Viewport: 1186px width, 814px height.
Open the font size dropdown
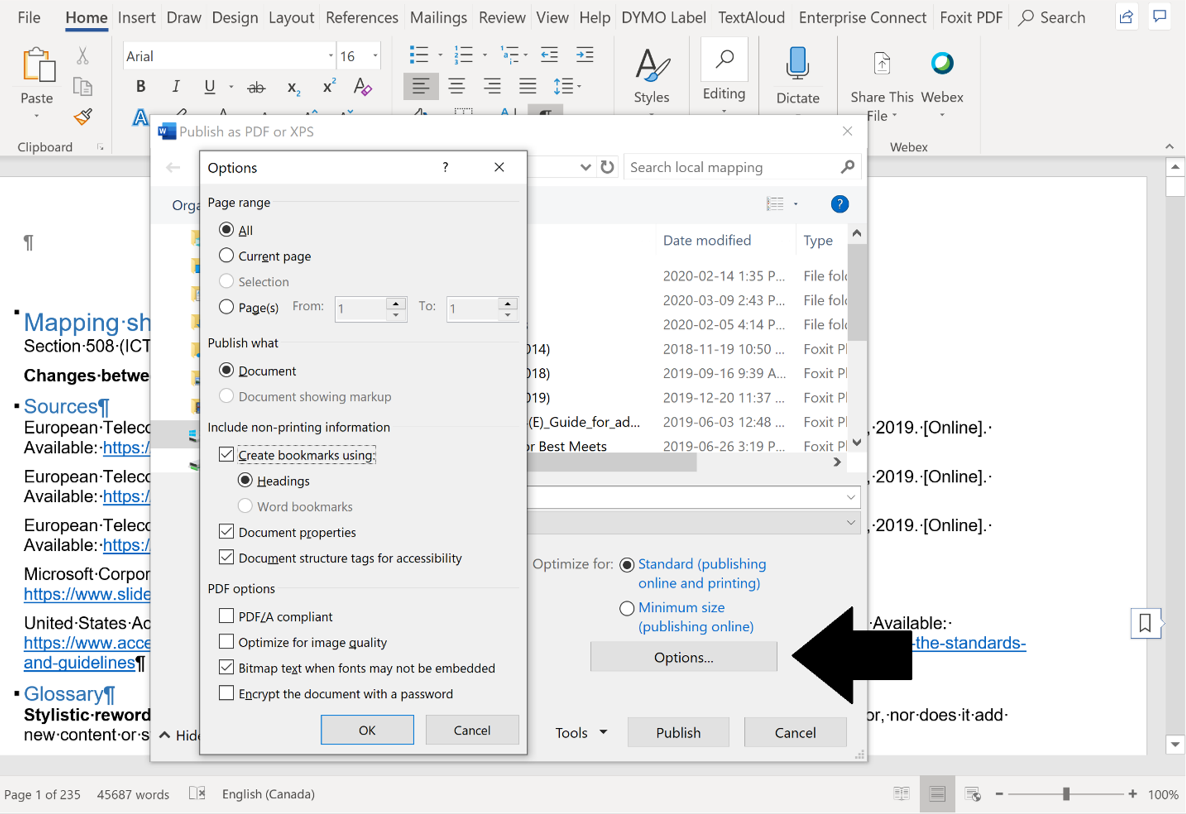[377, 55]
